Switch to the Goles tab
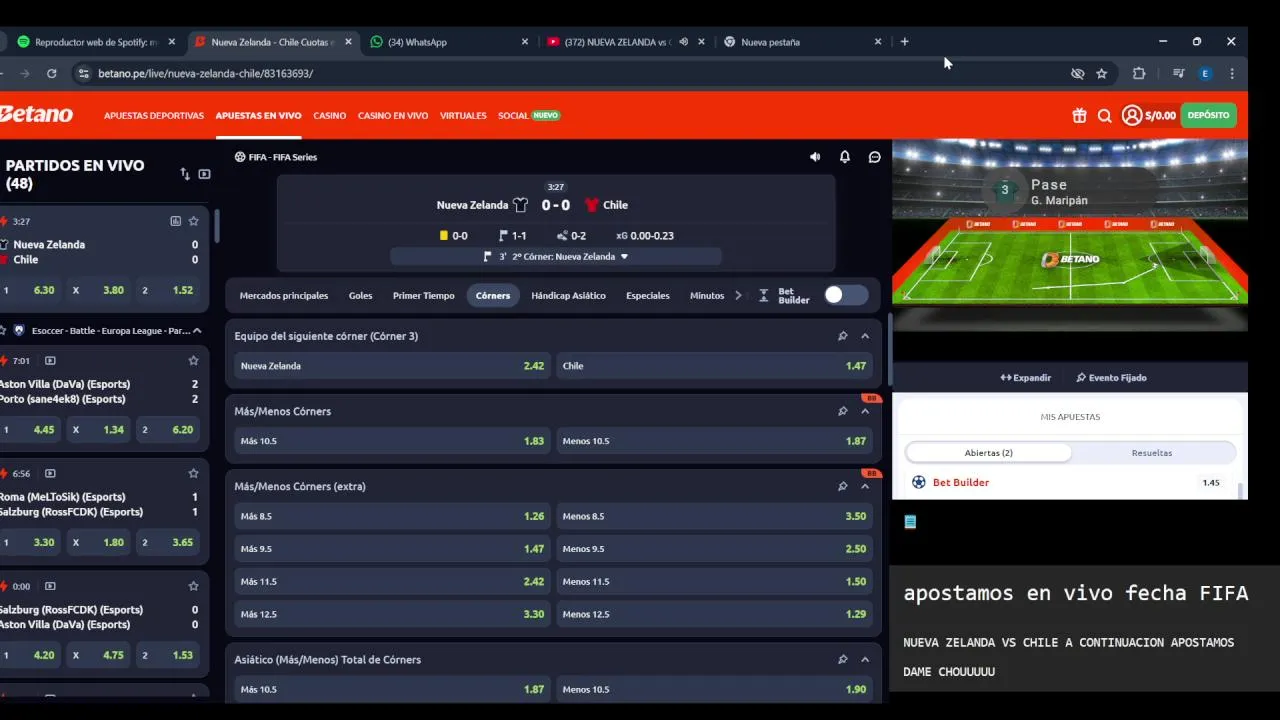This screenshot has width=1280, height=720. coord(360,296)
